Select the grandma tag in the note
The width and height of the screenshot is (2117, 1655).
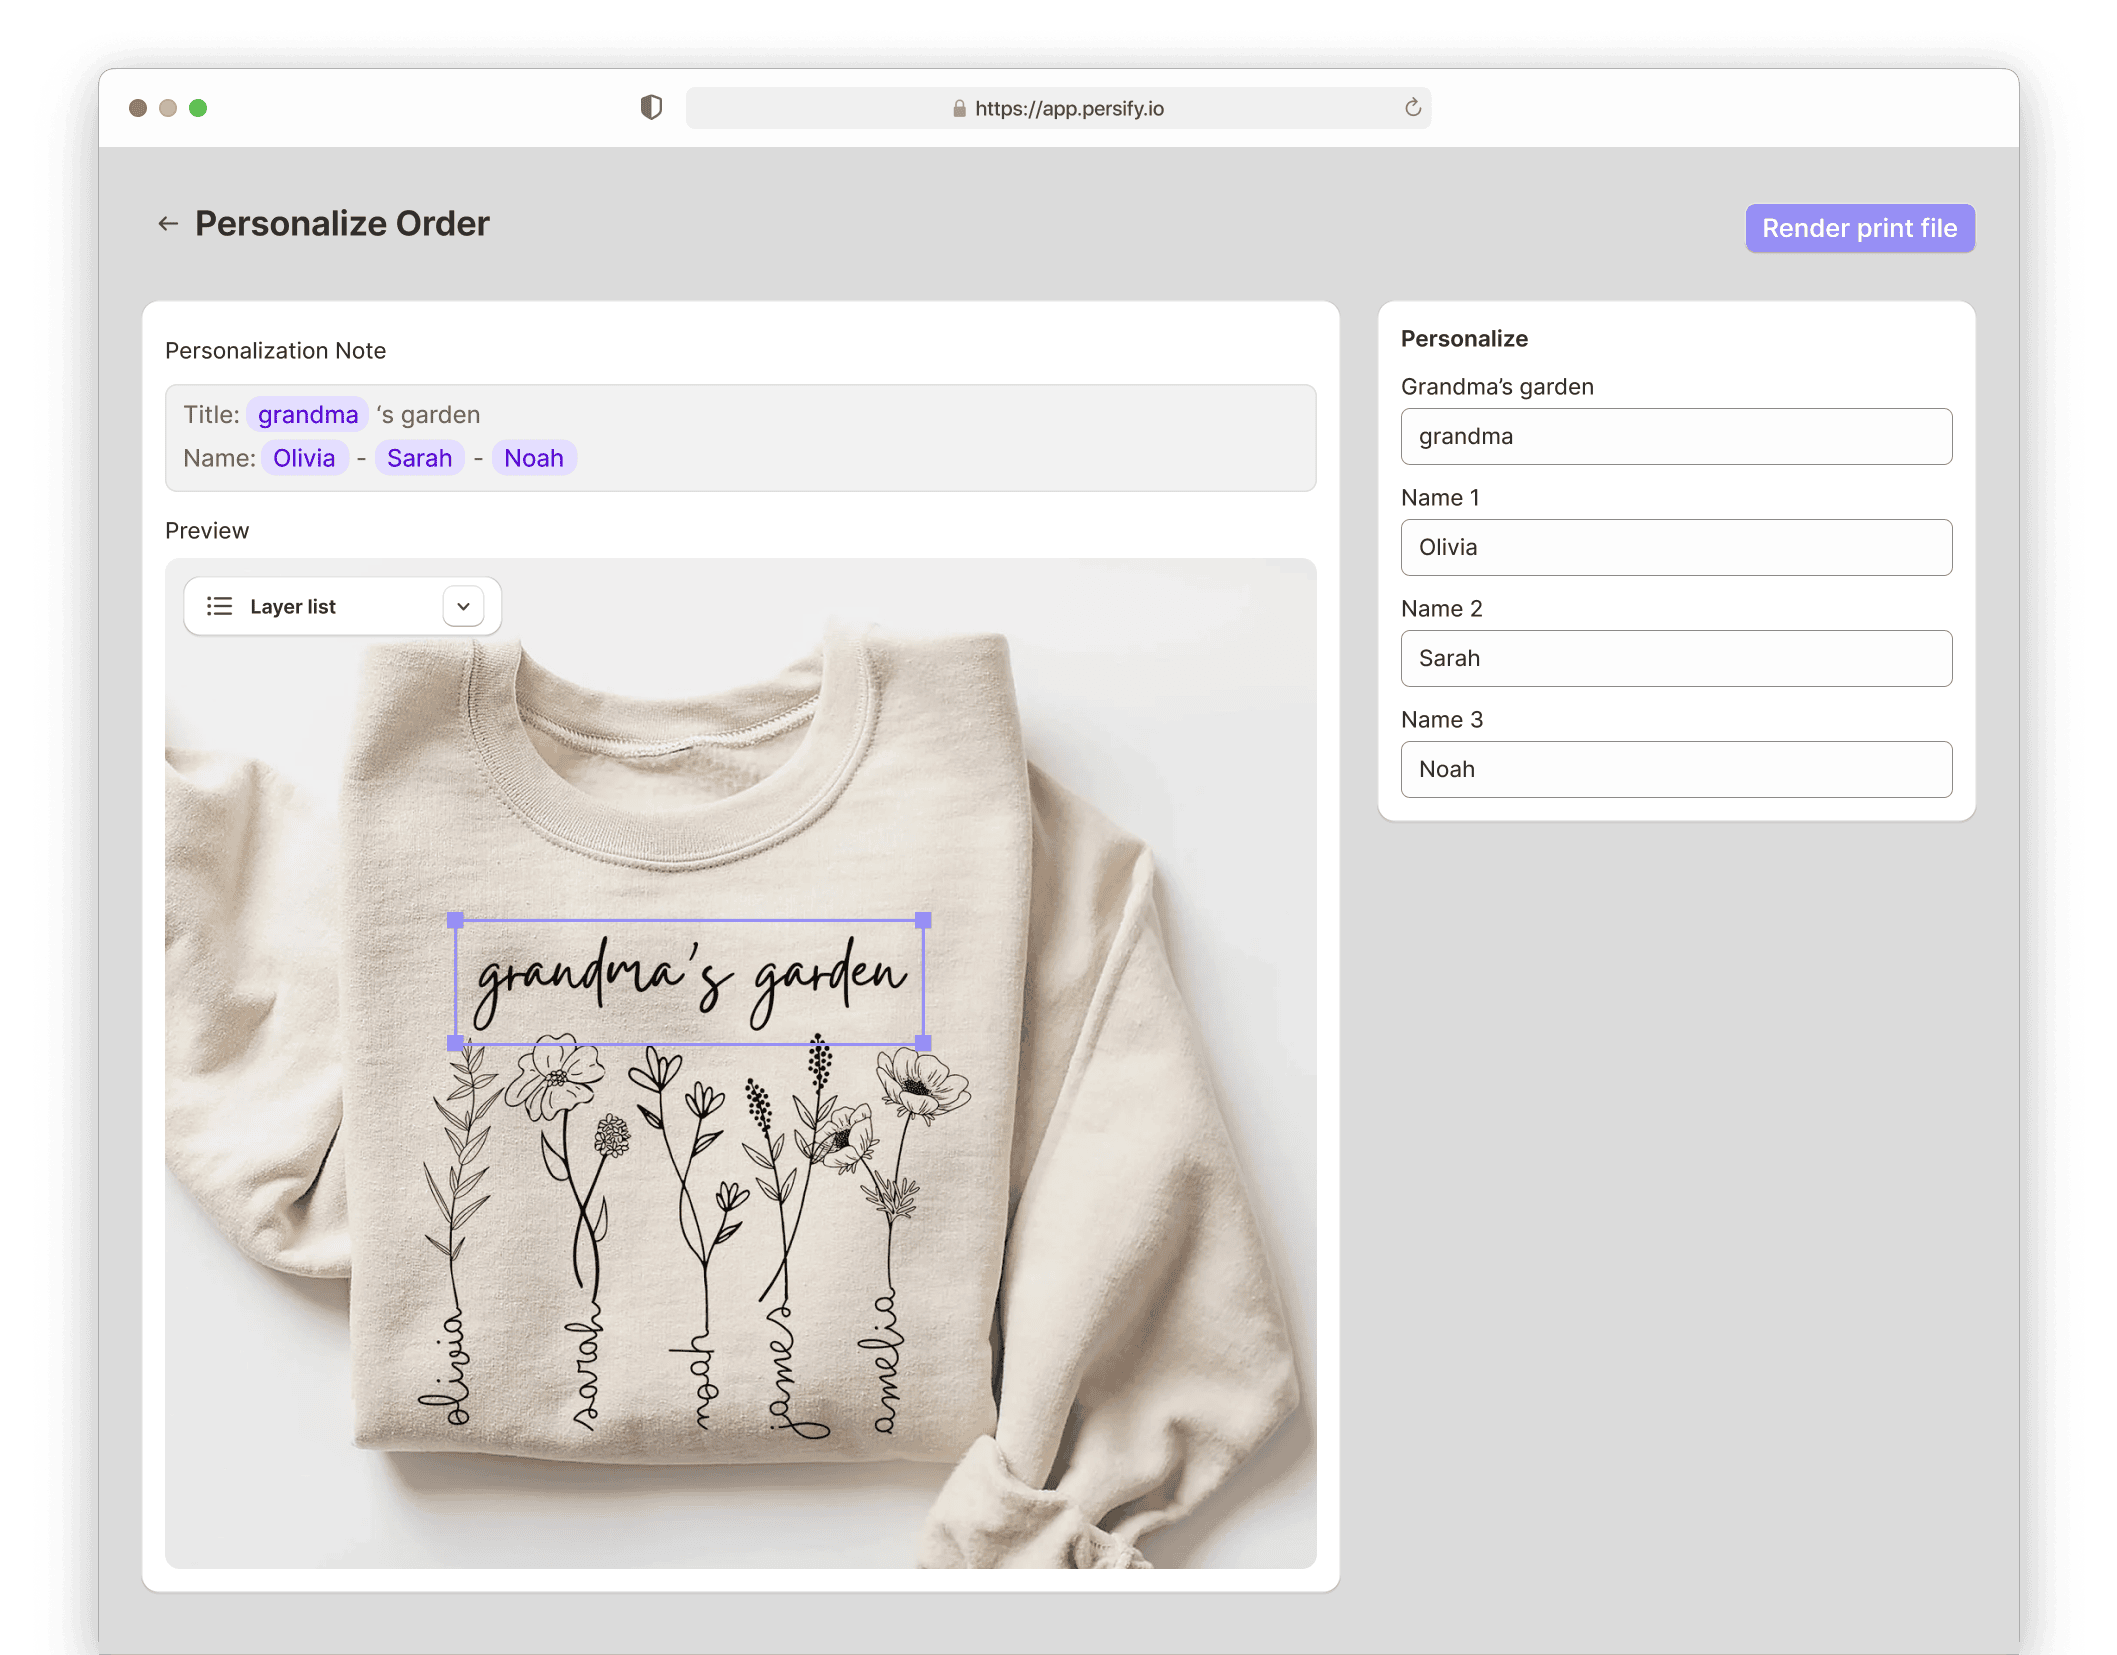click(x=308, y=414)
